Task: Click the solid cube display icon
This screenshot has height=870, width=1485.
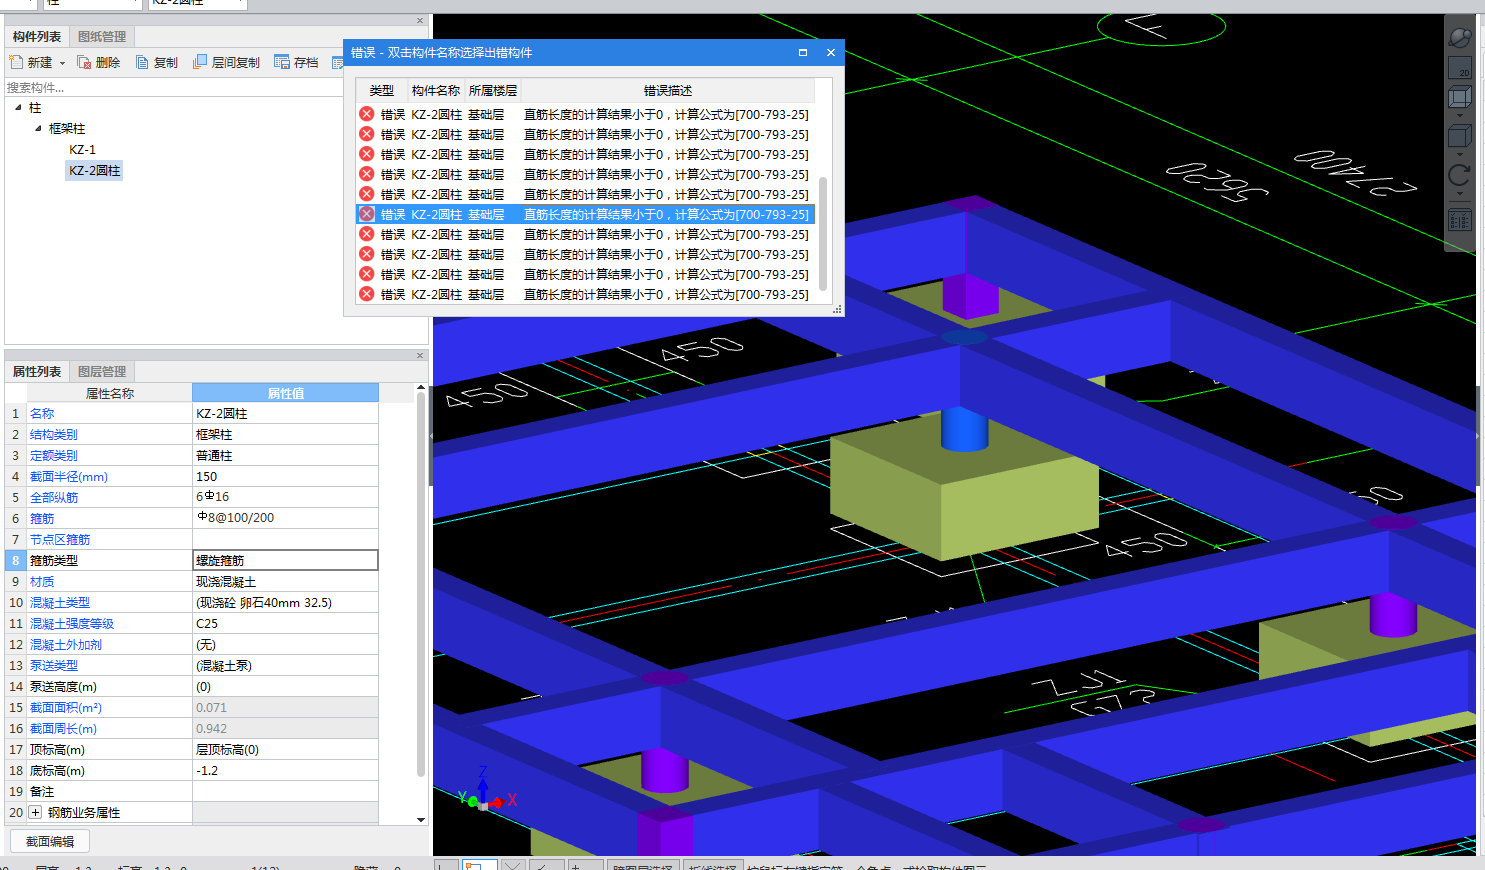Action: pyautogui.click(x=1460, y=136)
